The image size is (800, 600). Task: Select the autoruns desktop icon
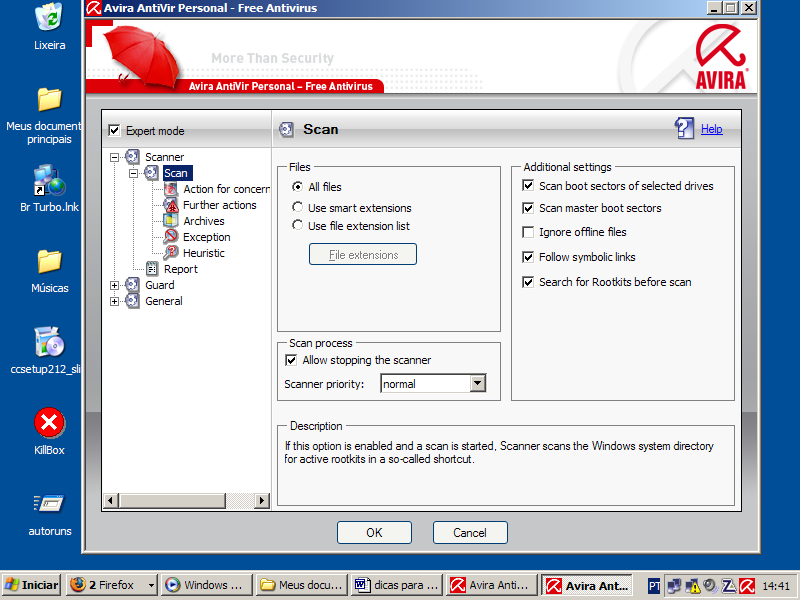point(49,504)
